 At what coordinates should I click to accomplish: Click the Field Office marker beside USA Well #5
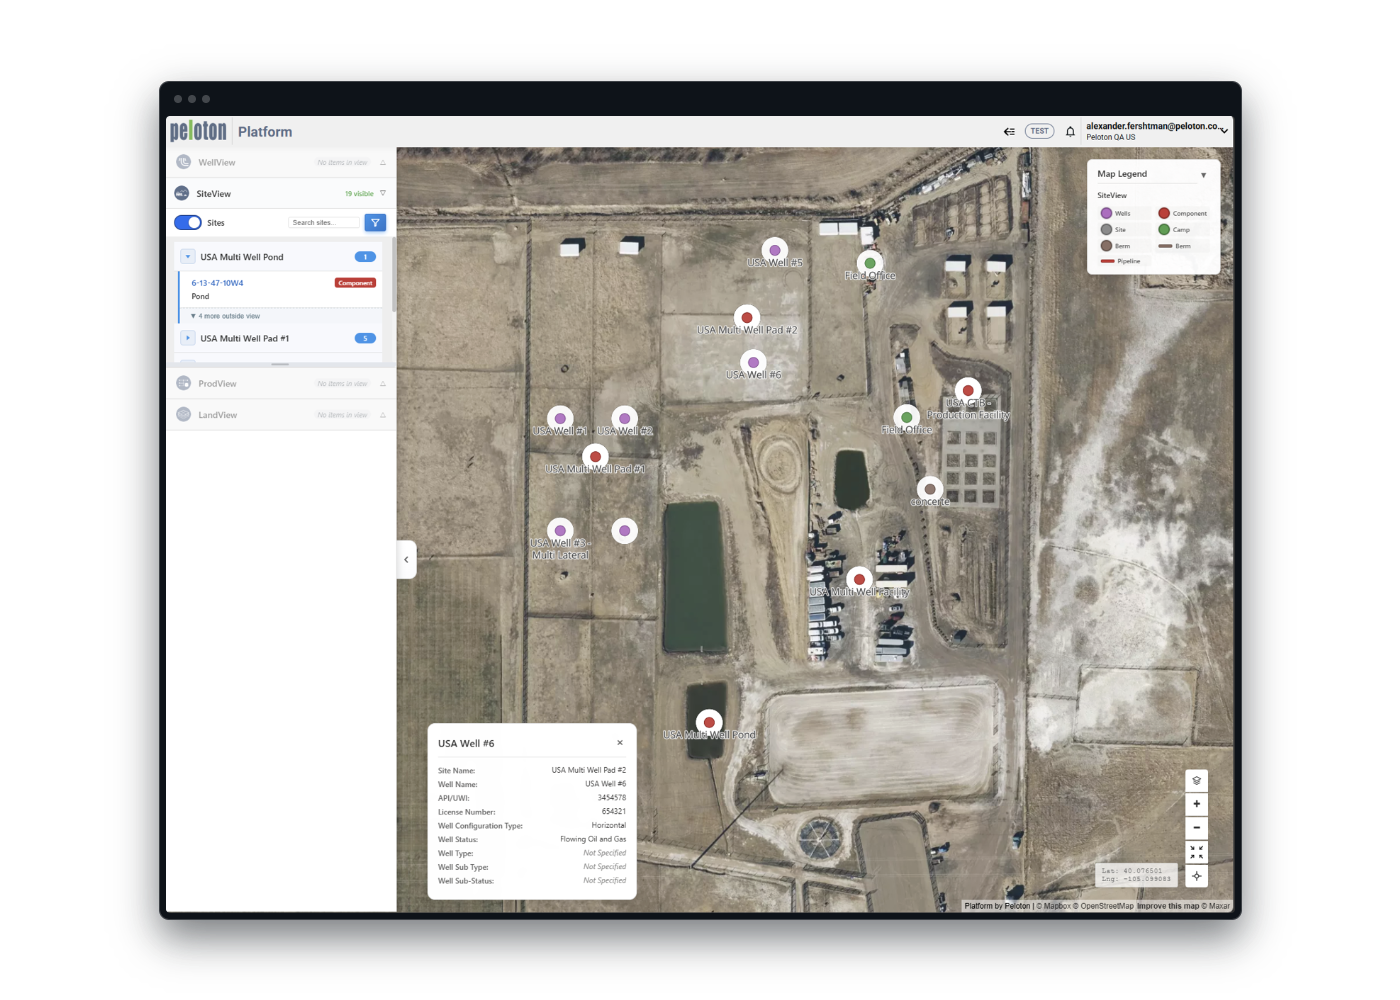coord(870,264)
